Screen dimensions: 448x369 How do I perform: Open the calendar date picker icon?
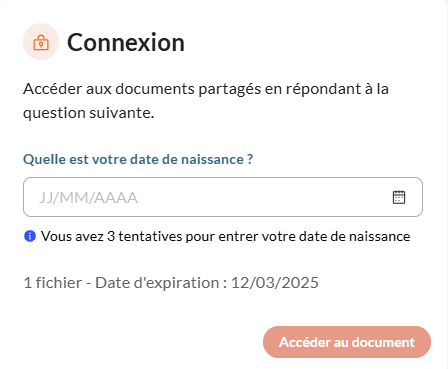(399, 197)
